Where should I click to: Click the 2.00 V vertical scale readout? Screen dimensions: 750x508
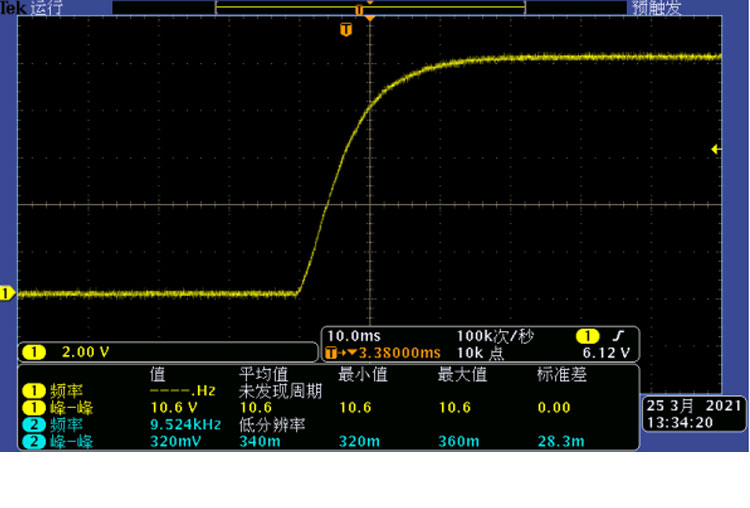click(x=86, y=353)
